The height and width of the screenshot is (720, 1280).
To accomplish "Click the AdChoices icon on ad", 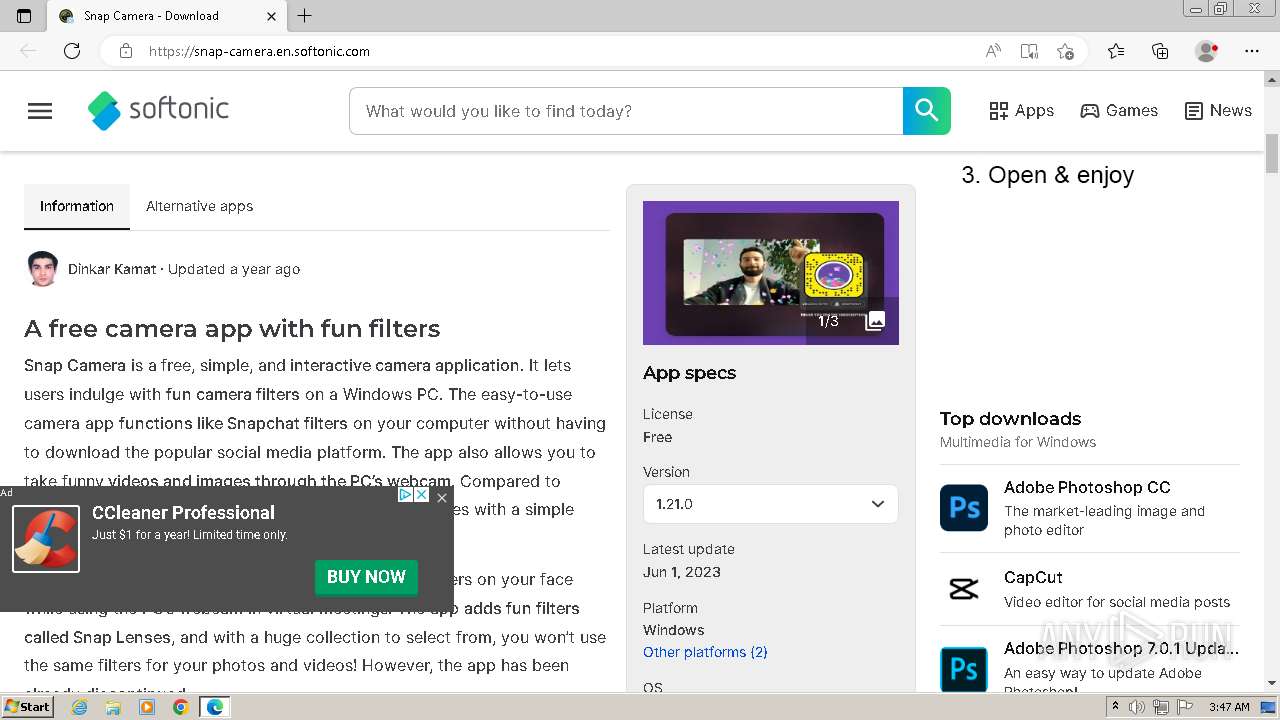I will 405,495.
